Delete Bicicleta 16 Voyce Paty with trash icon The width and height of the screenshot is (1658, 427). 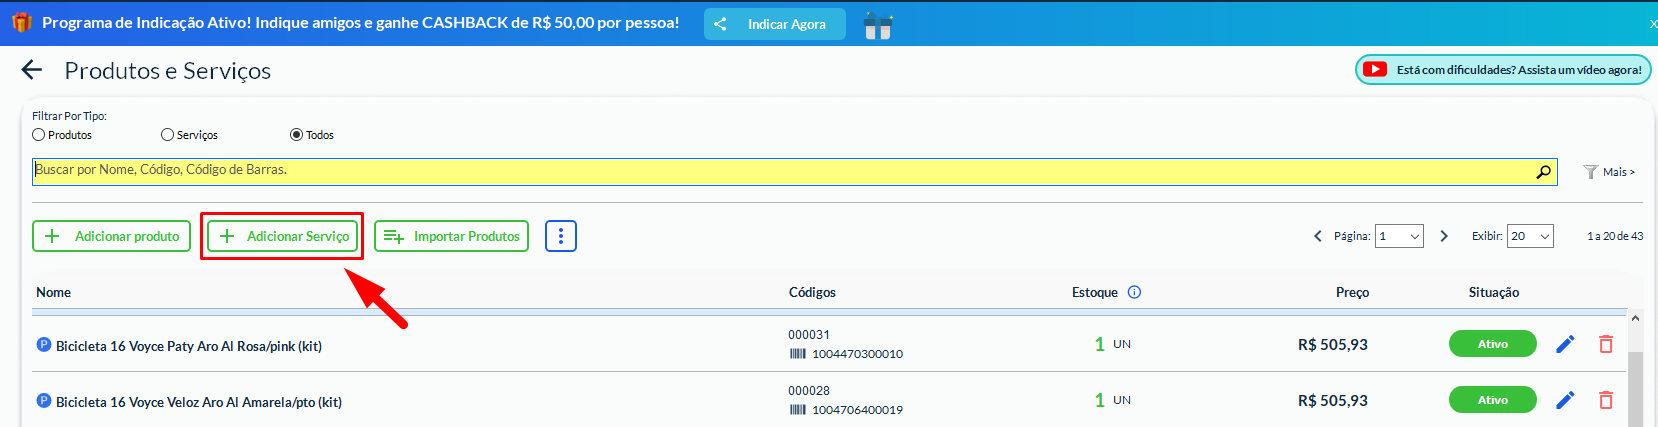click(1606, 344)
